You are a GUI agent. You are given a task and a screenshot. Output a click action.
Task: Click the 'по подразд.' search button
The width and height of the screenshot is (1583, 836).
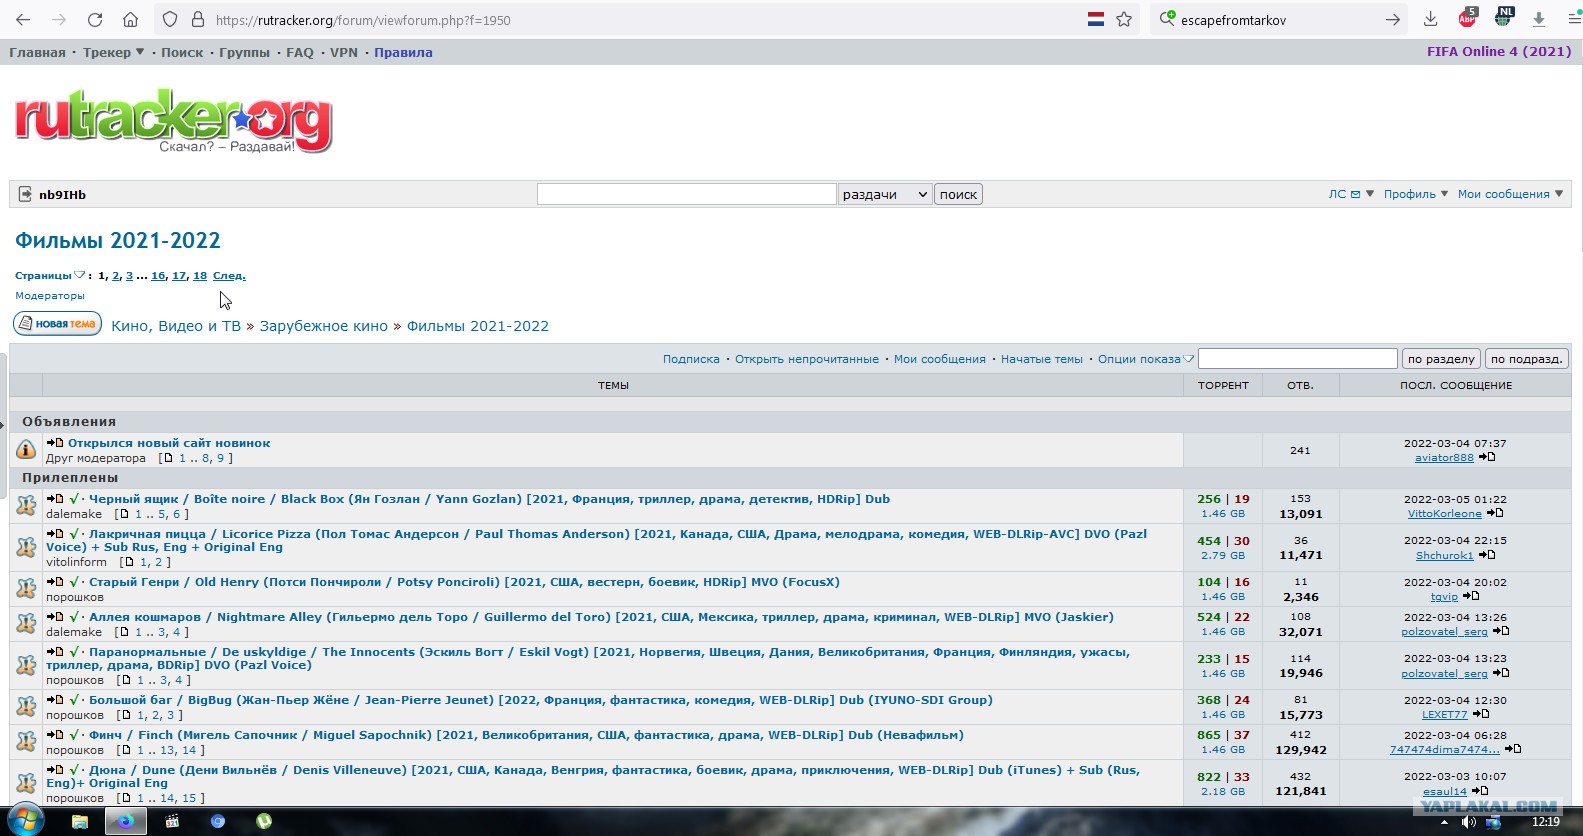point(1526,359)
